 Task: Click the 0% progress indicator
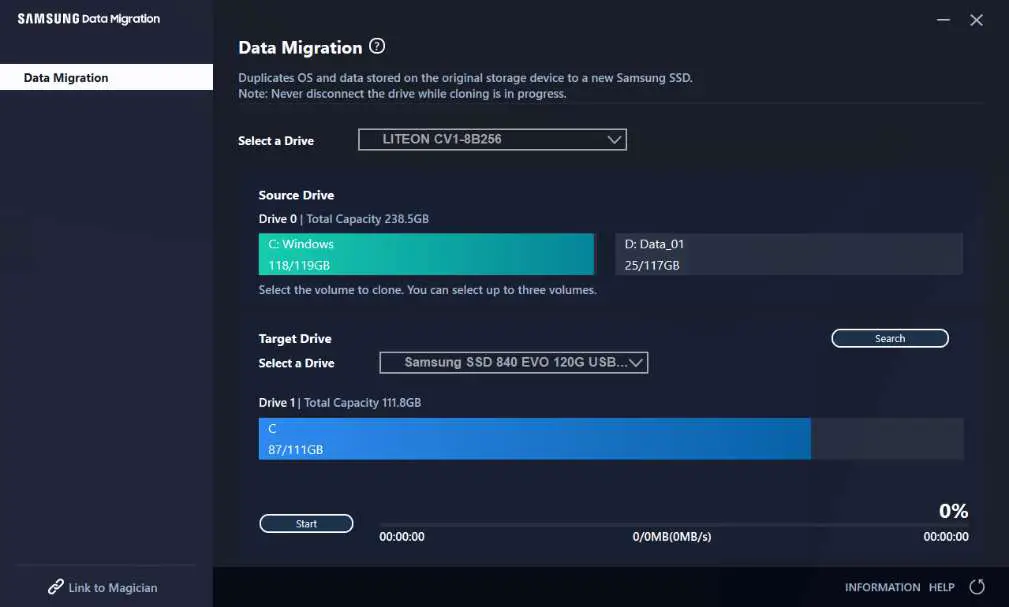tap(952, 510)
